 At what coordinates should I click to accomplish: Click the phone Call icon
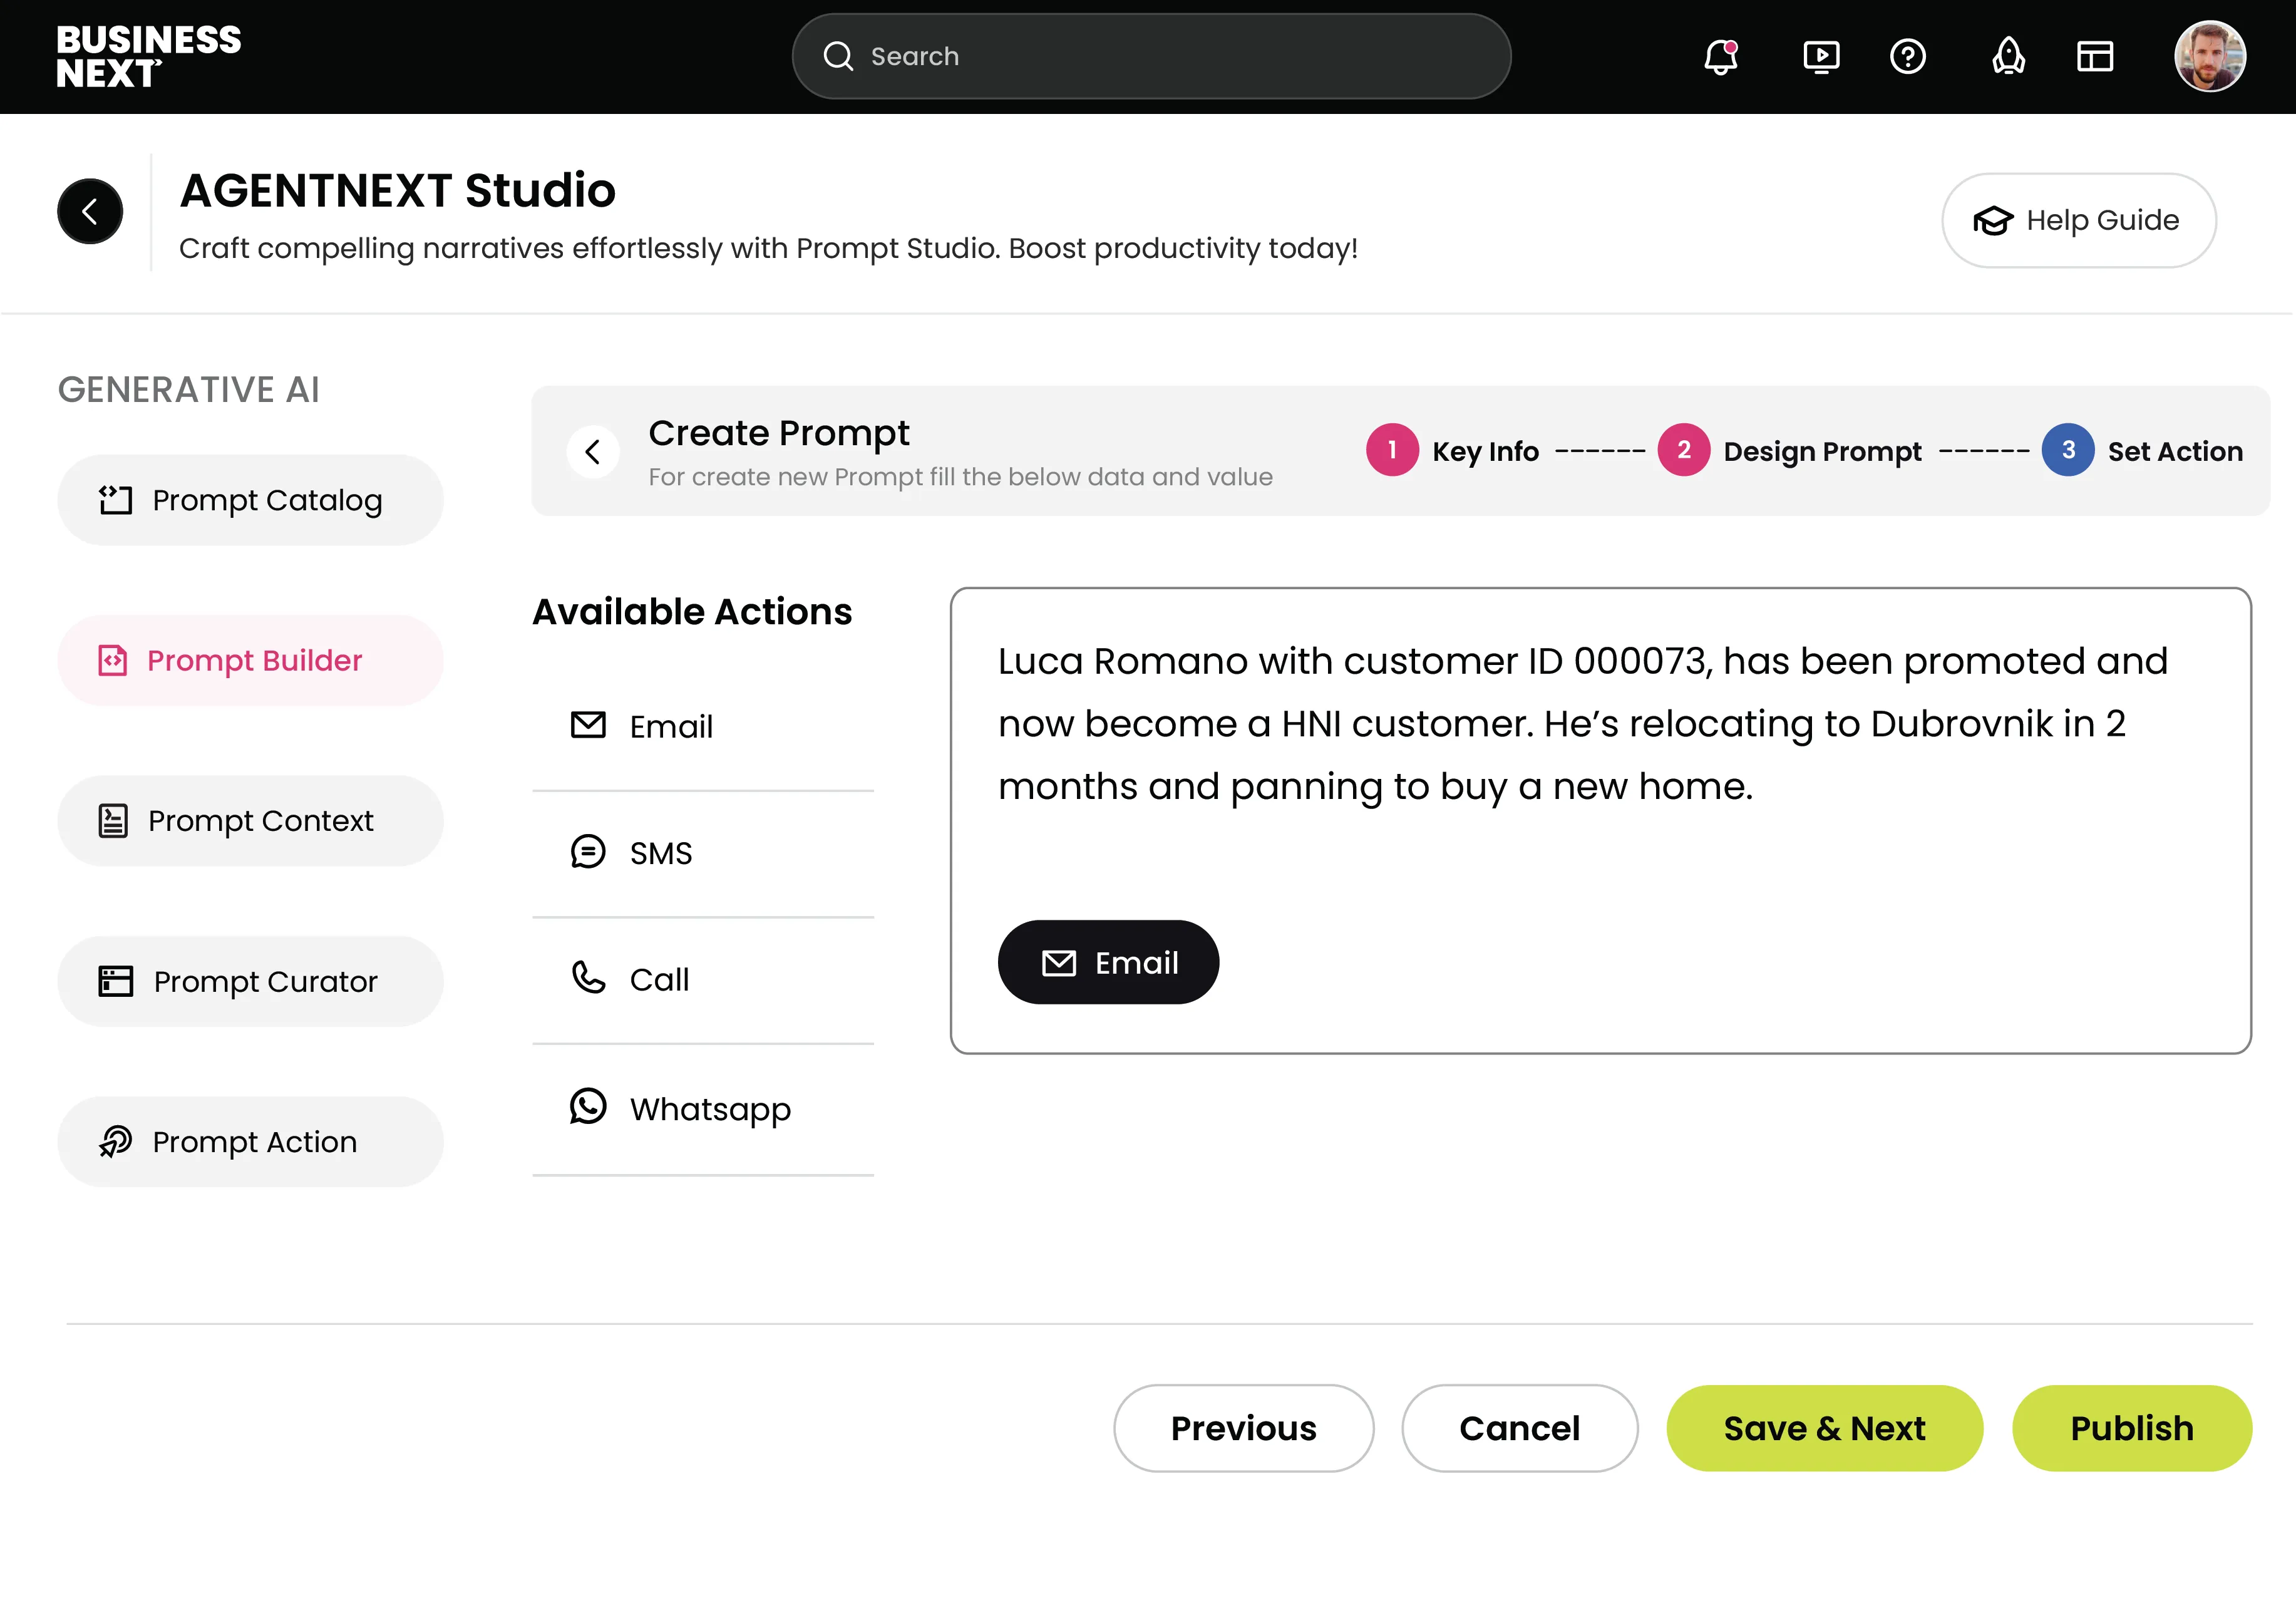click(588, 978)
